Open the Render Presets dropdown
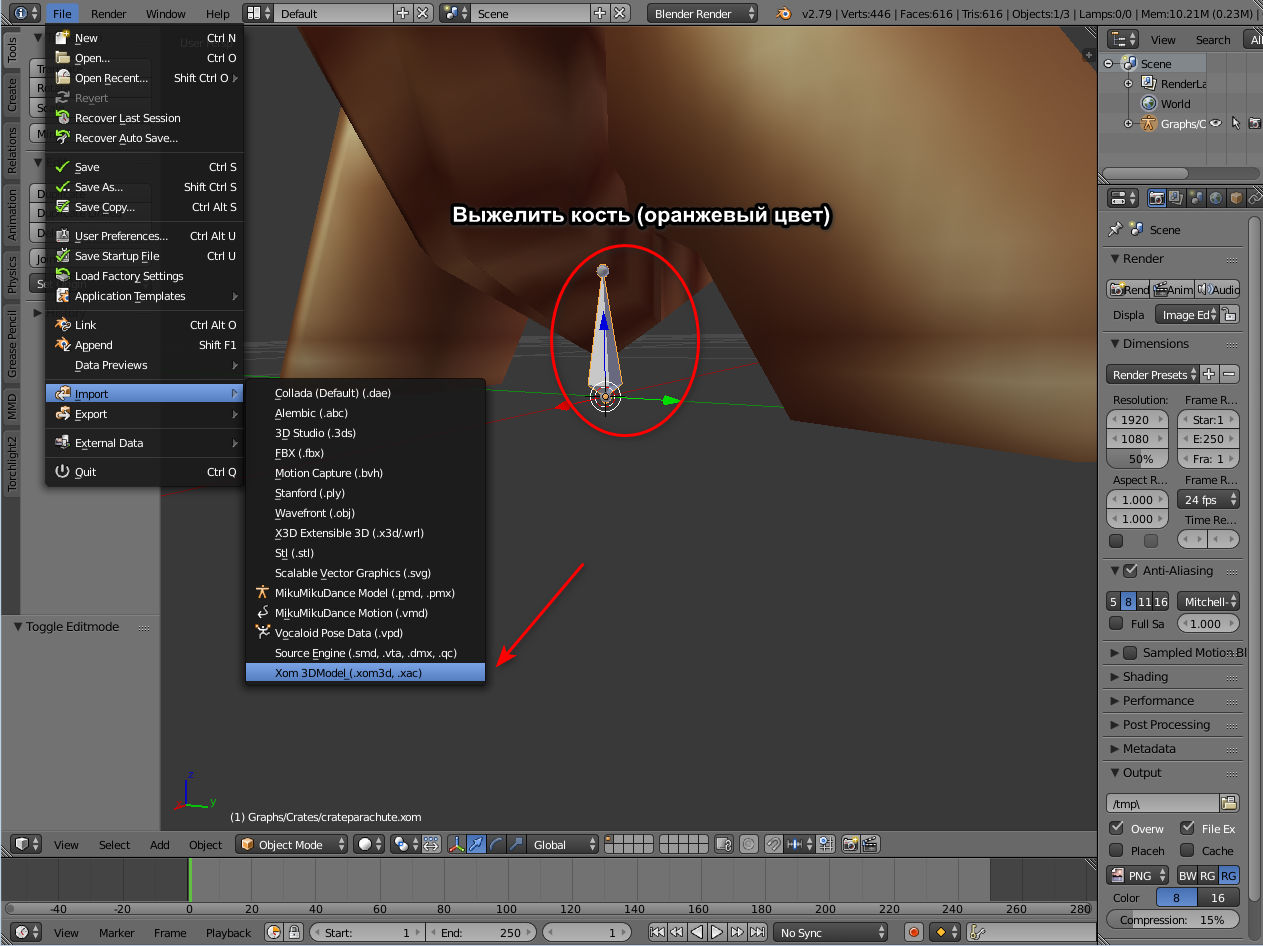This screenshot has height=946, width=1263. (1152, 374)
